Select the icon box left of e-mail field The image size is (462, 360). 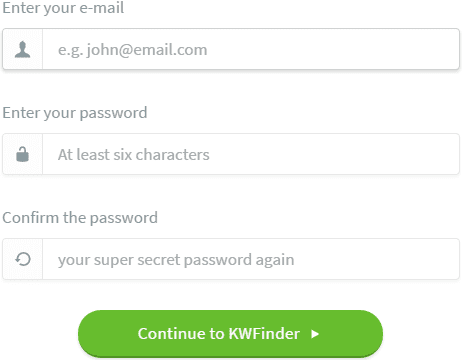[23, 49]
